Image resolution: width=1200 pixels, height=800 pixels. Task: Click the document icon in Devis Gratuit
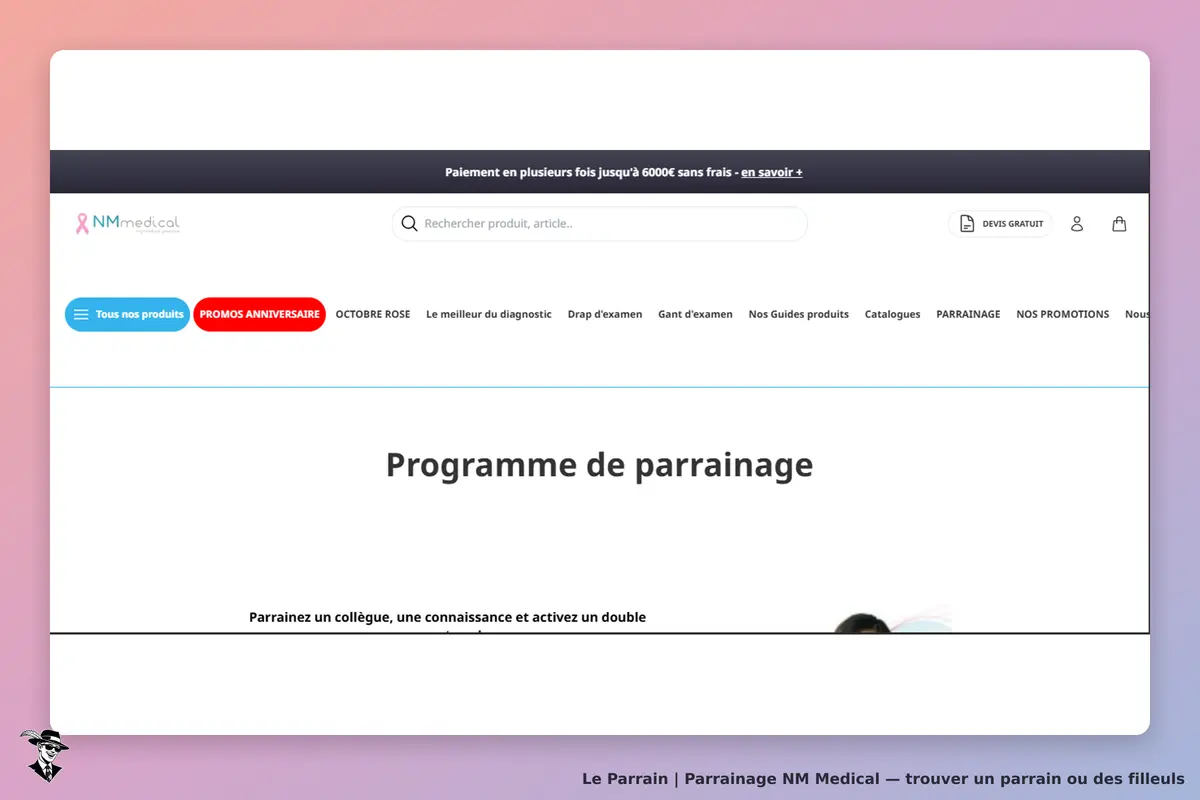click(967, 224)
